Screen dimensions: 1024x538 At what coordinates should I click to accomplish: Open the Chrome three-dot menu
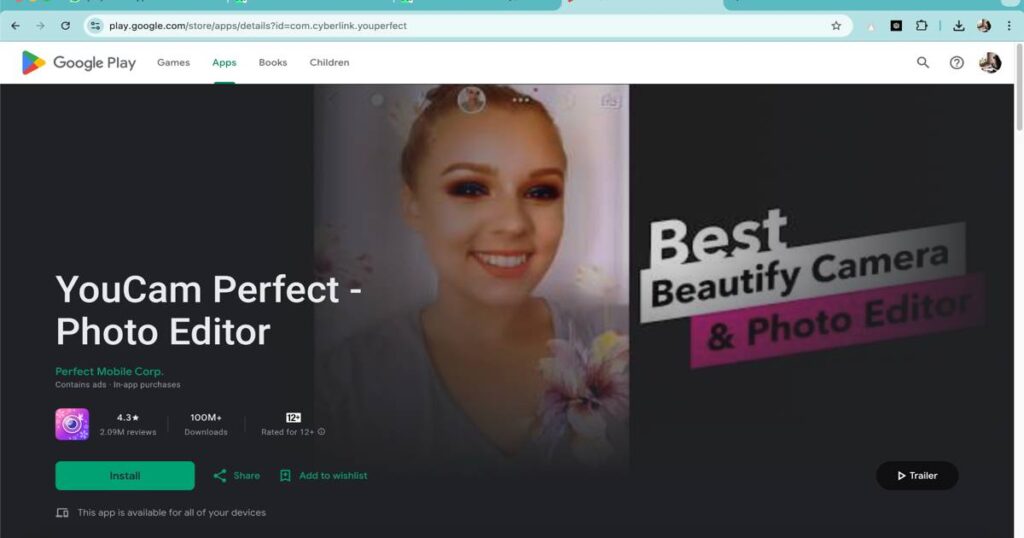pos(1009,25)
